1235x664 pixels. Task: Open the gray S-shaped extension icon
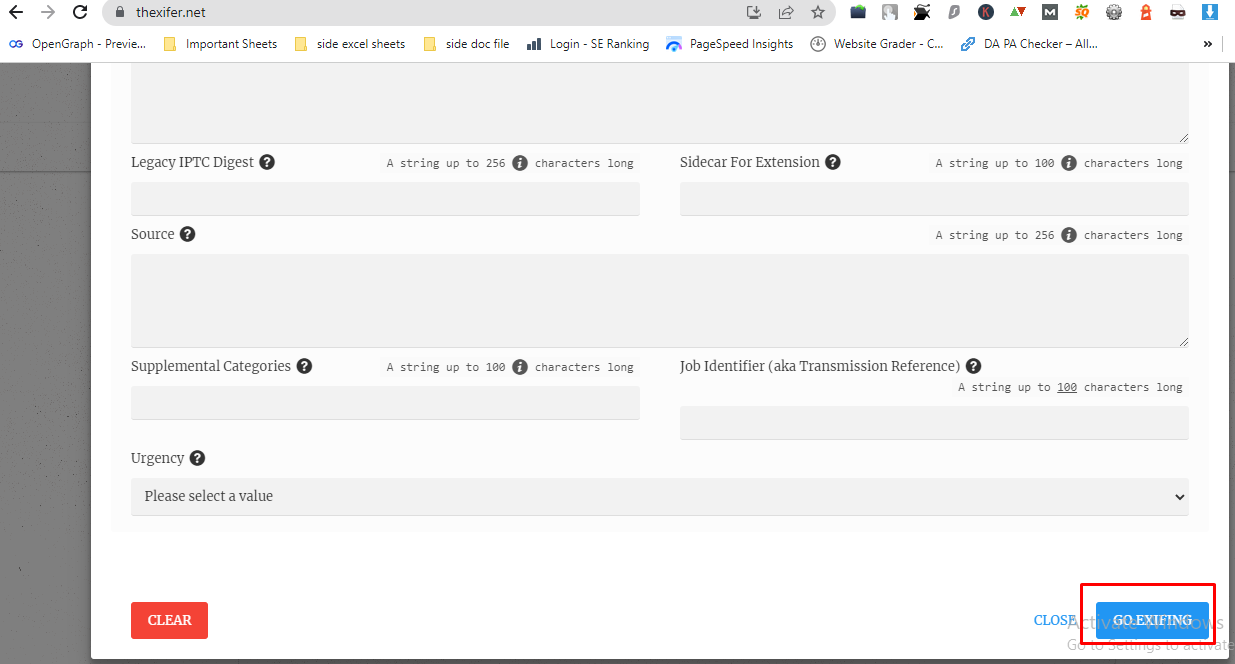(954, 13)
